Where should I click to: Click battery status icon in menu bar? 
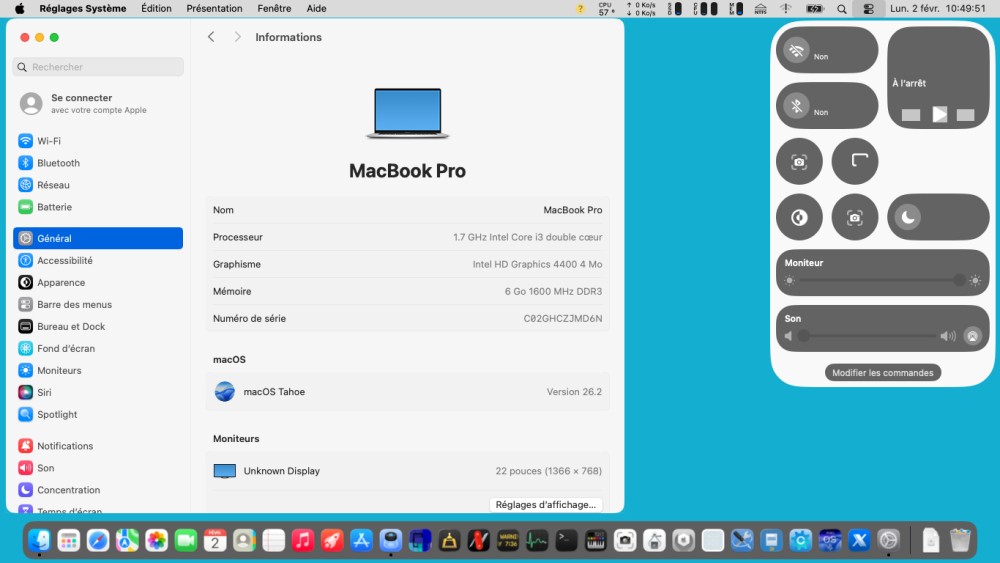coord(814,9)
